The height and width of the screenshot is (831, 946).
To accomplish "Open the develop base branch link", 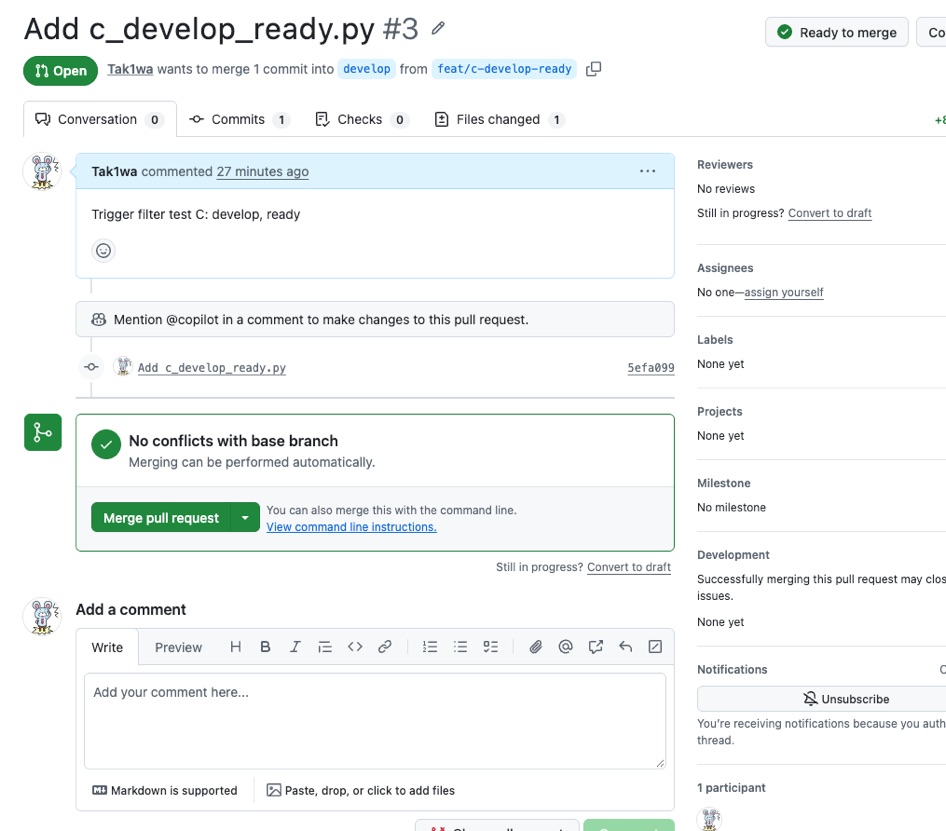I will pyautogui.click(x=367, y=69).
